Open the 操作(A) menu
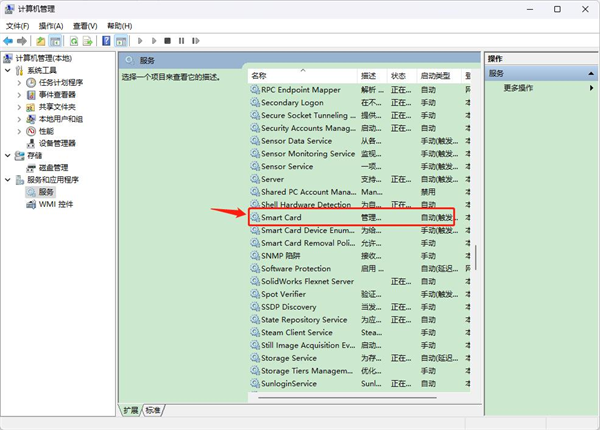600x430 pixels. point(51,26)
